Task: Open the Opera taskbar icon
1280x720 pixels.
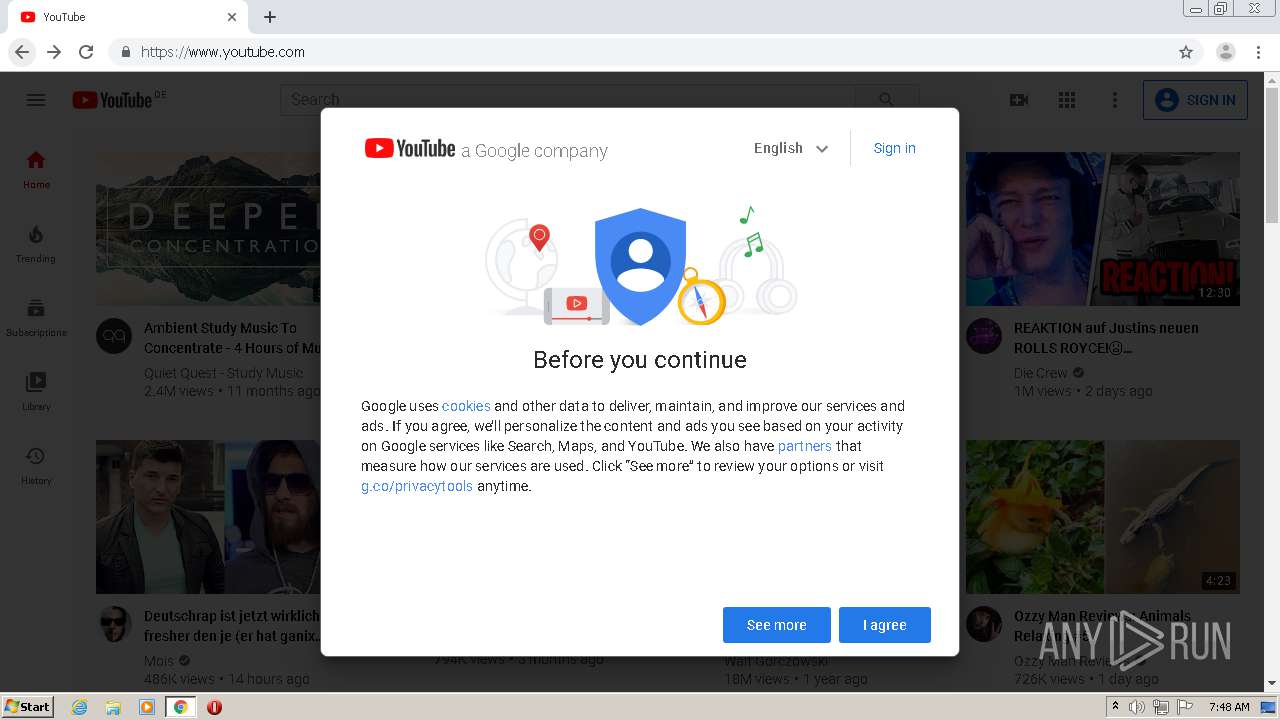Action: point(214,707)
